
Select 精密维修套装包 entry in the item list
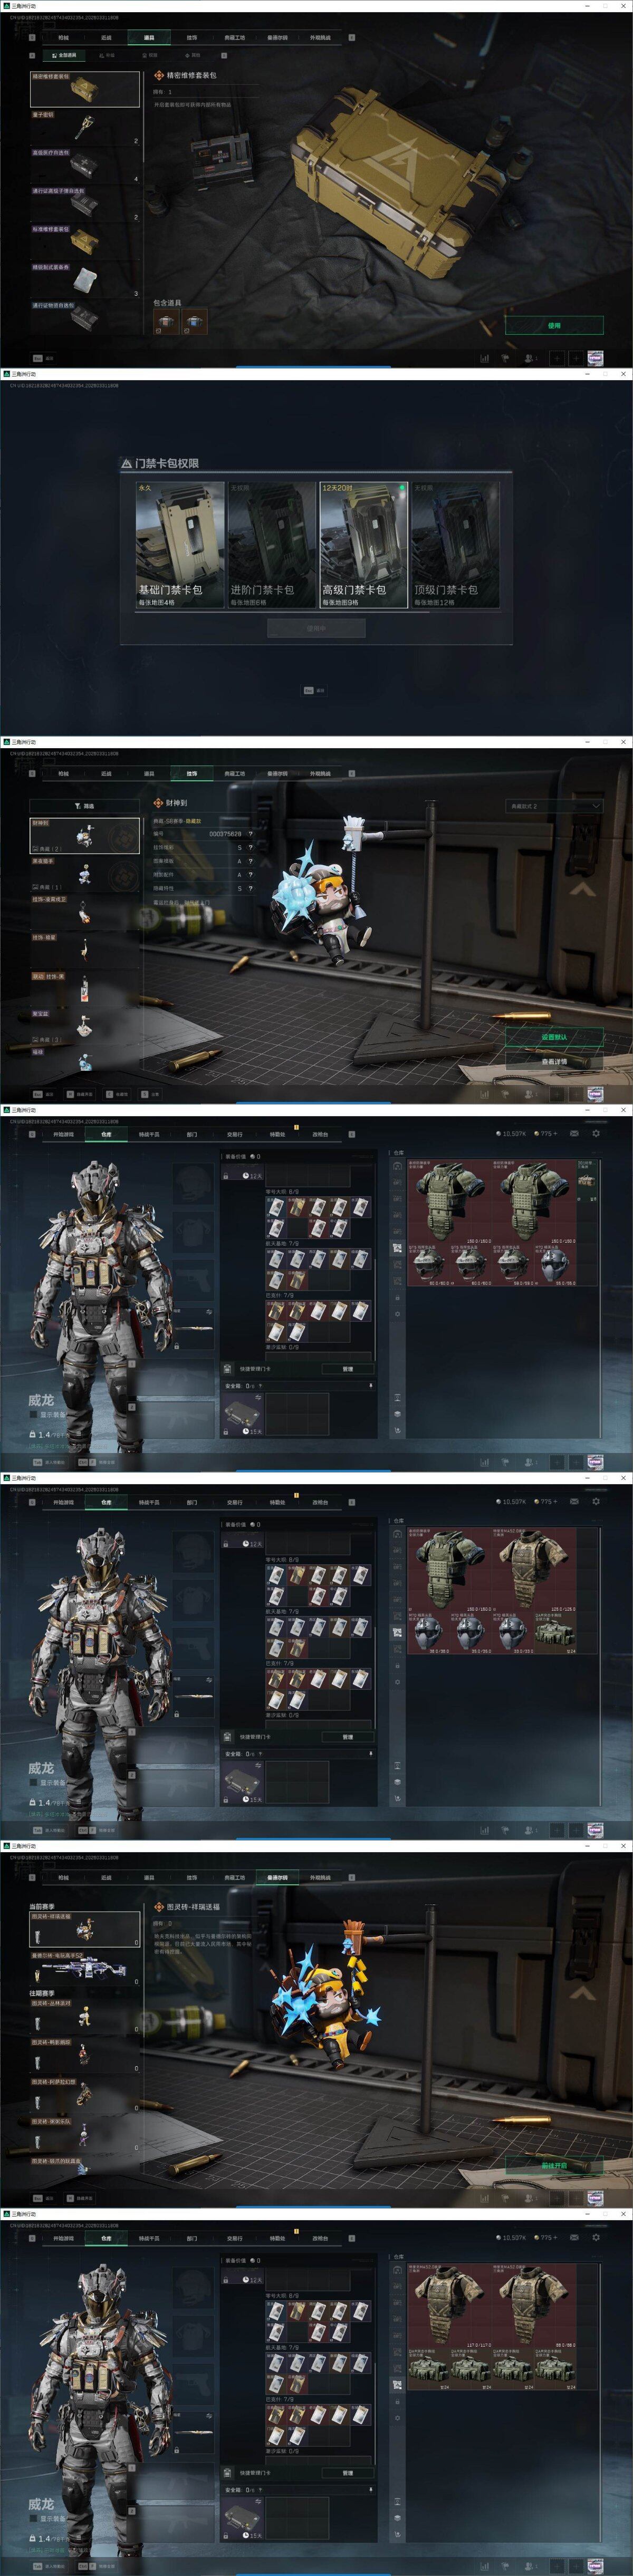[85, 89]
